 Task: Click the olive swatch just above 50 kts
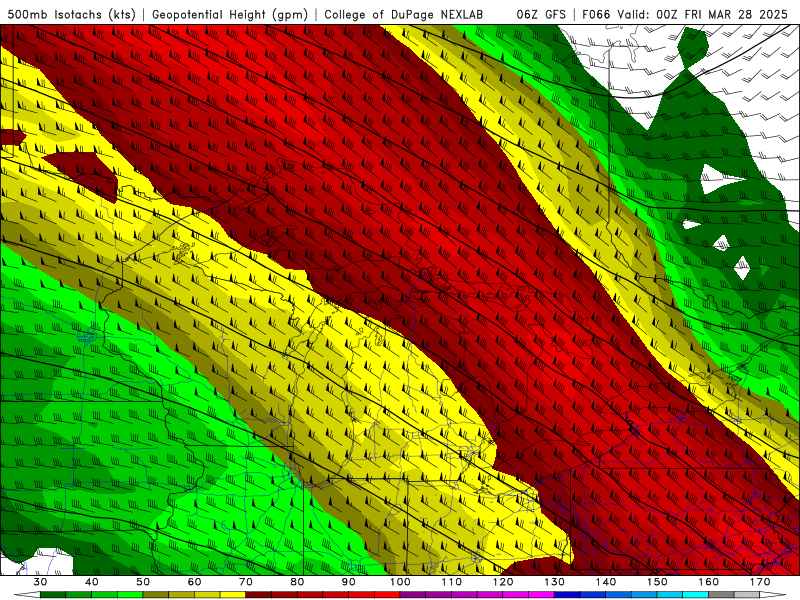[x=156, y=595]
